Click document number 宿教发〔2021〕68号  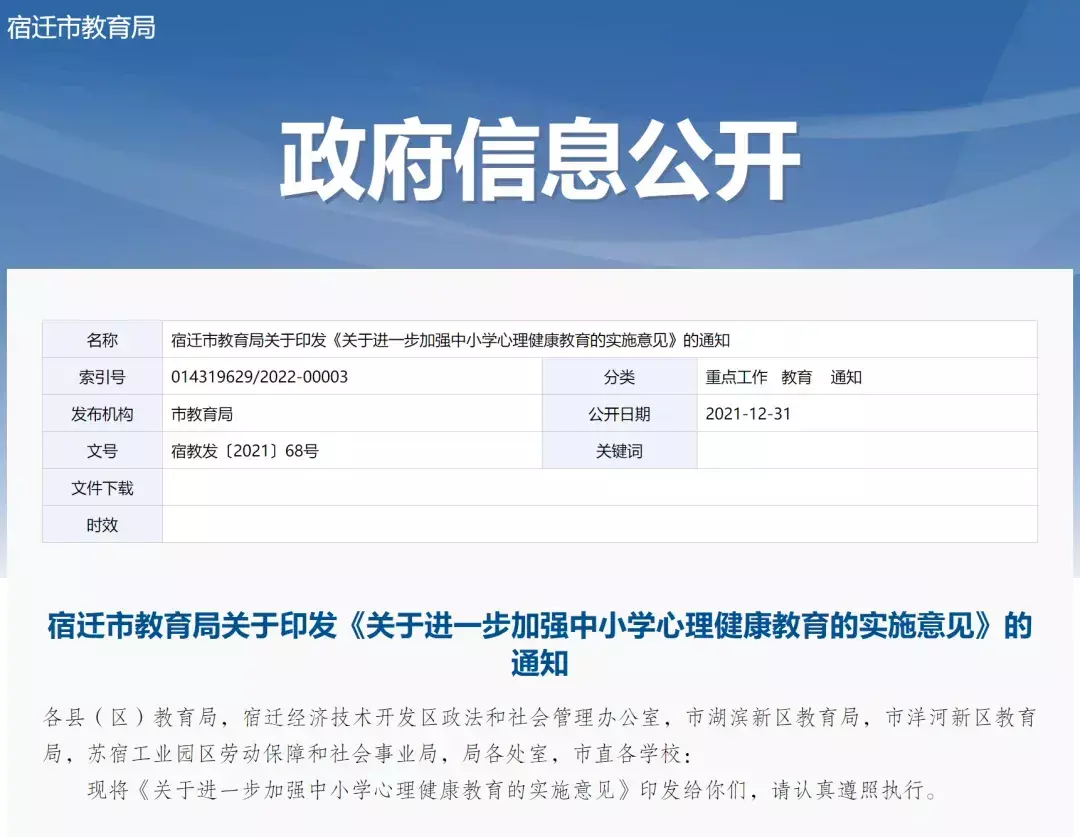tap(245, 451)
